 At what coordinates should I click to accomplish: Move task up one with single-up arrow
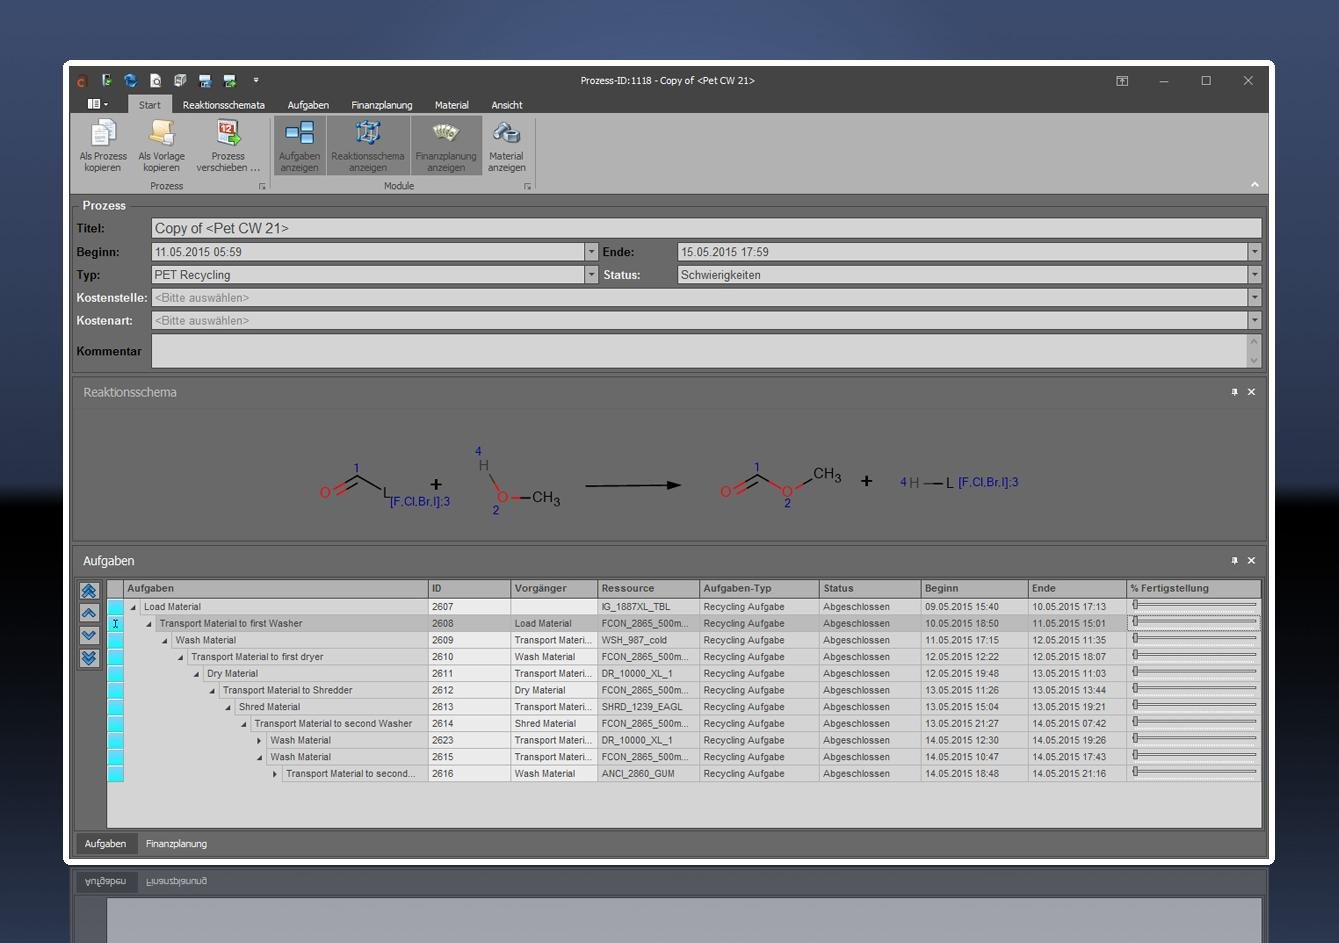click(x=89, y=613)
